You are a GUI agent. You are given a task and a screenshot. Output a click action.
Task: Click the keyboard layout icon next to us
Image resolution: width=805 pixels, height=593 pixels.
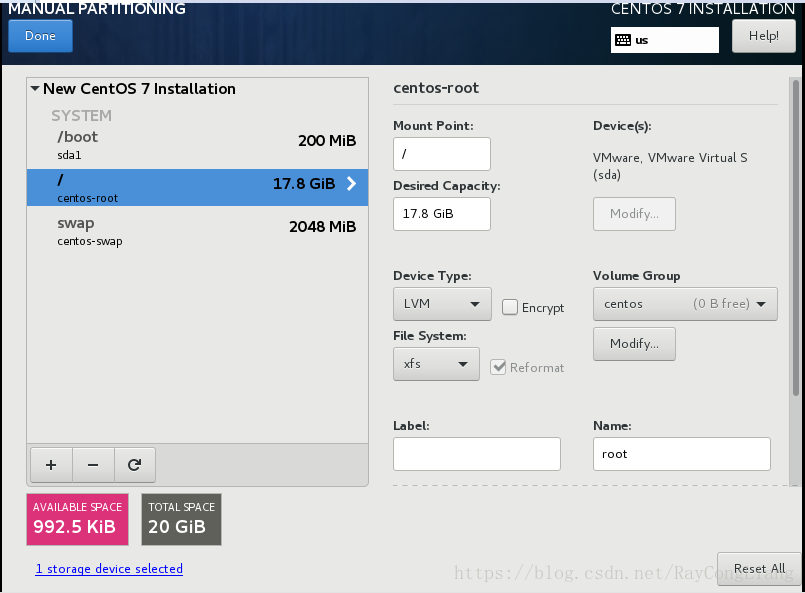pos(623,40)
